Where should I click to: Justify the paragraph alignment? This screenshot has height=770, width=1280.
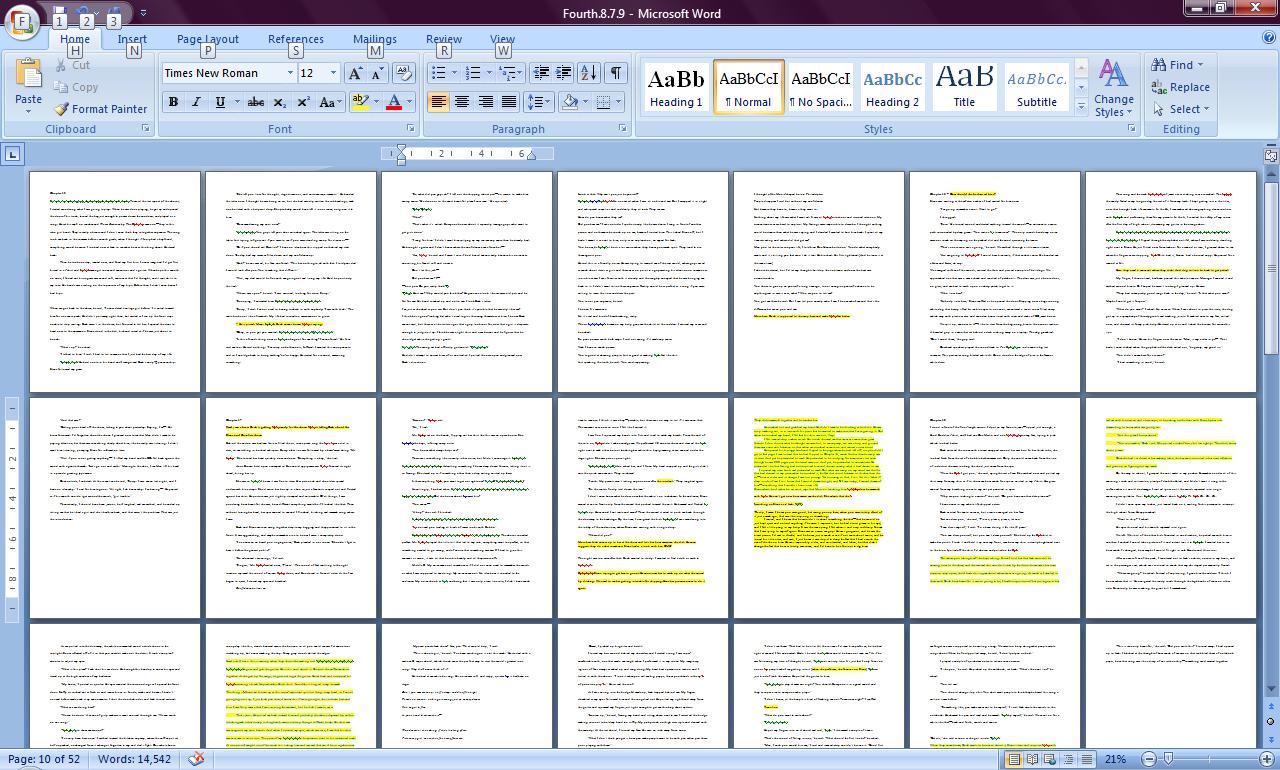(507, 103)
